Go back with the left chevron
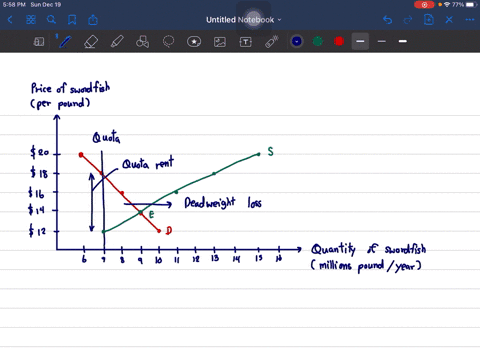The height and width of the screenshot is (360, 480). tap(10, 20)
